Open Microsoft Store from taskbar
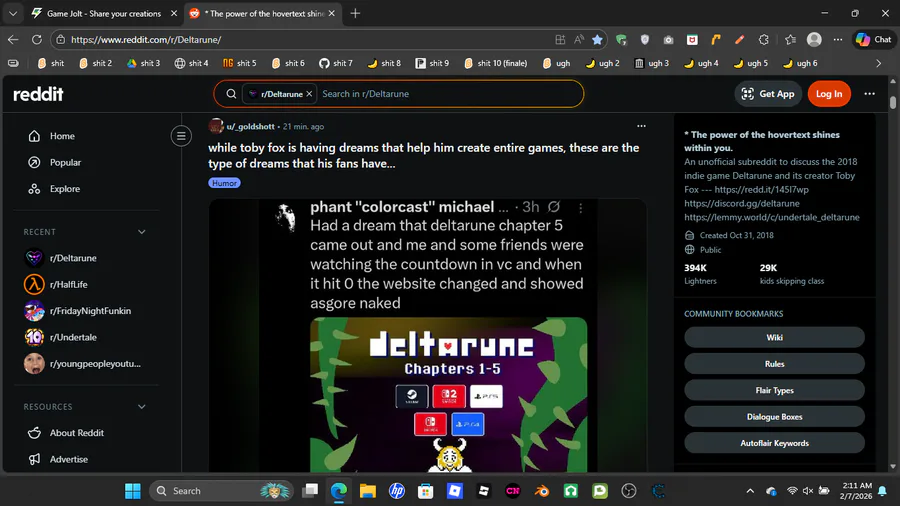Screen dimensions: 900x506 (425, 491)
